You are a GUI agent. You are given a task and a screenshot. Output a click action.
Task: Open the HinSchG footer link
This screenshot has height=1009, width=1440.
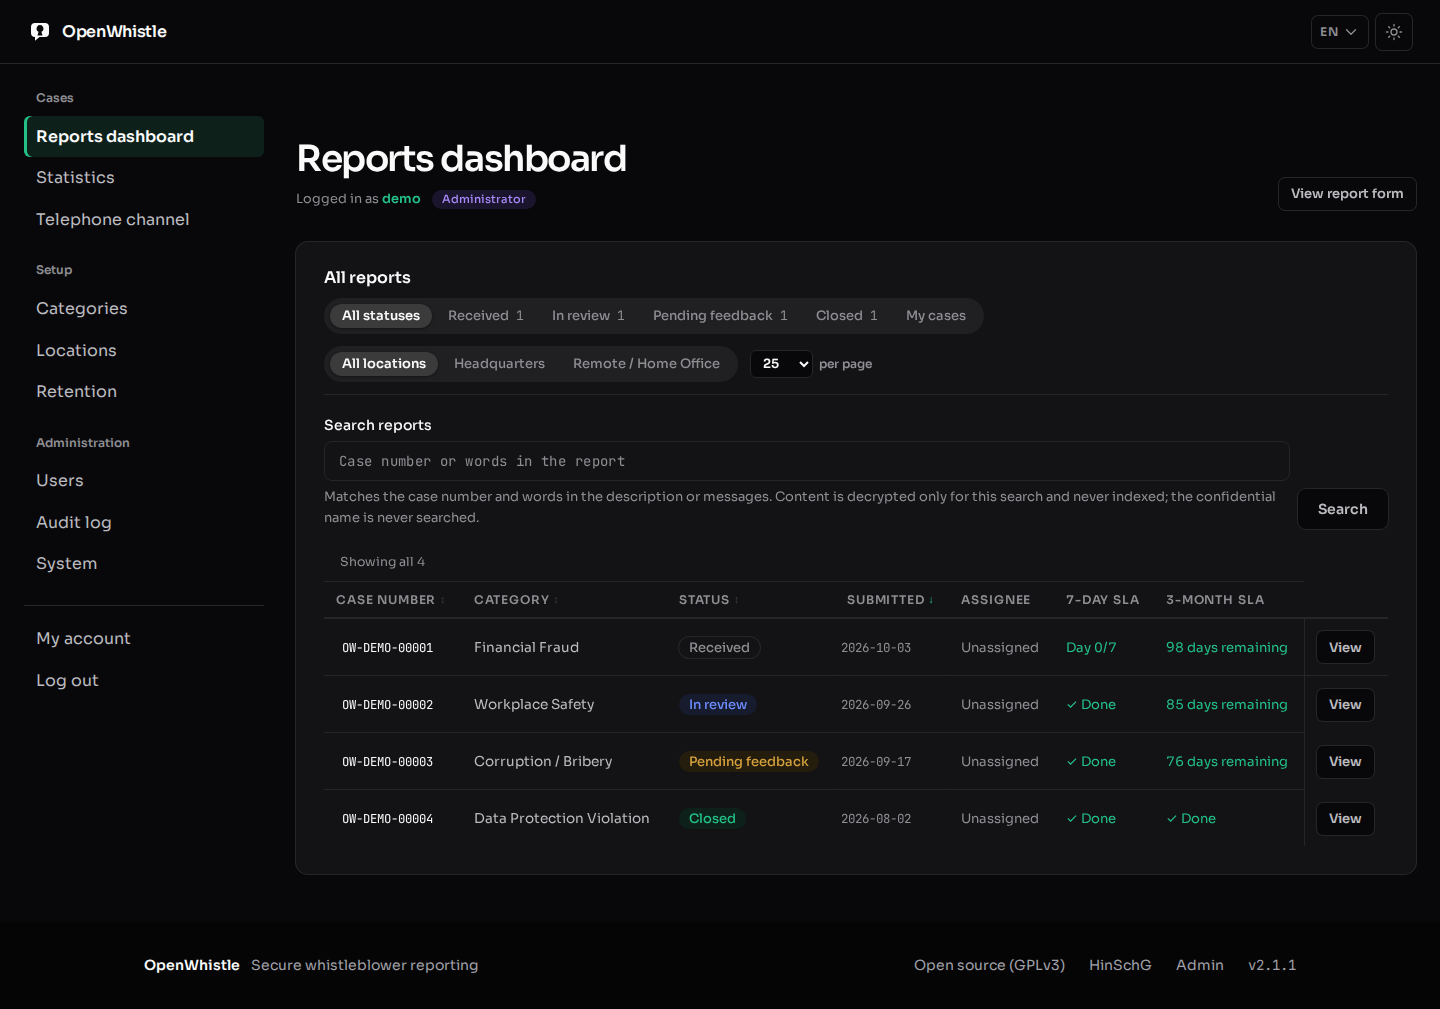pos(1120,965)
